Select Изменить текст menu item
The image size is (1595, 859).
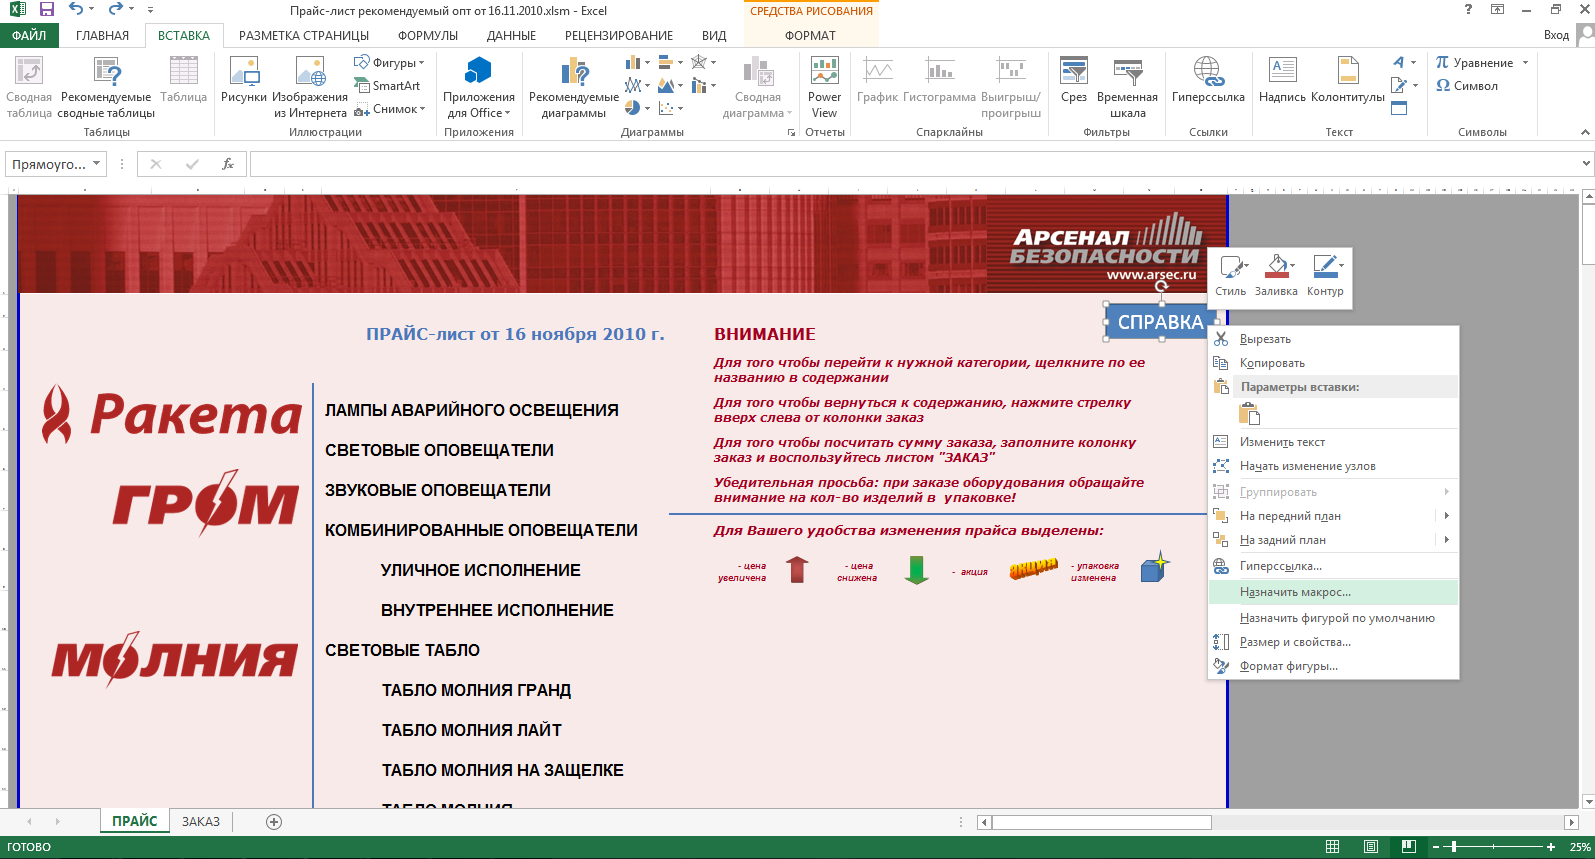pos(1333,442)
